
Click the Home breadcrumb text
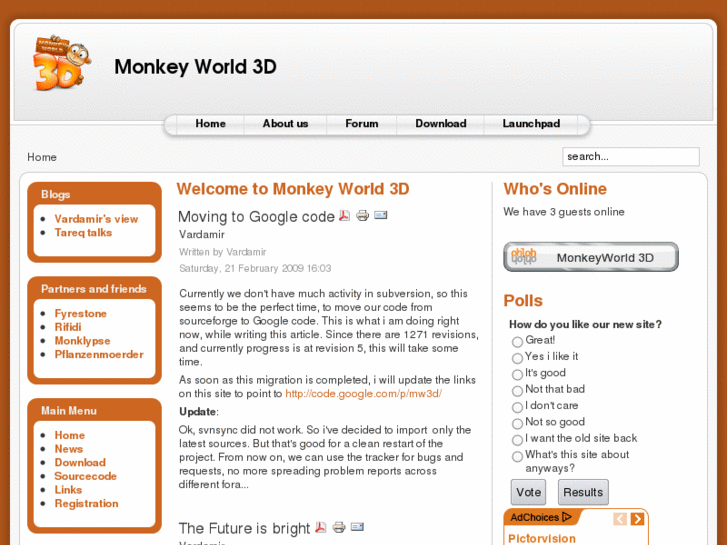click(x=42, y=157)
